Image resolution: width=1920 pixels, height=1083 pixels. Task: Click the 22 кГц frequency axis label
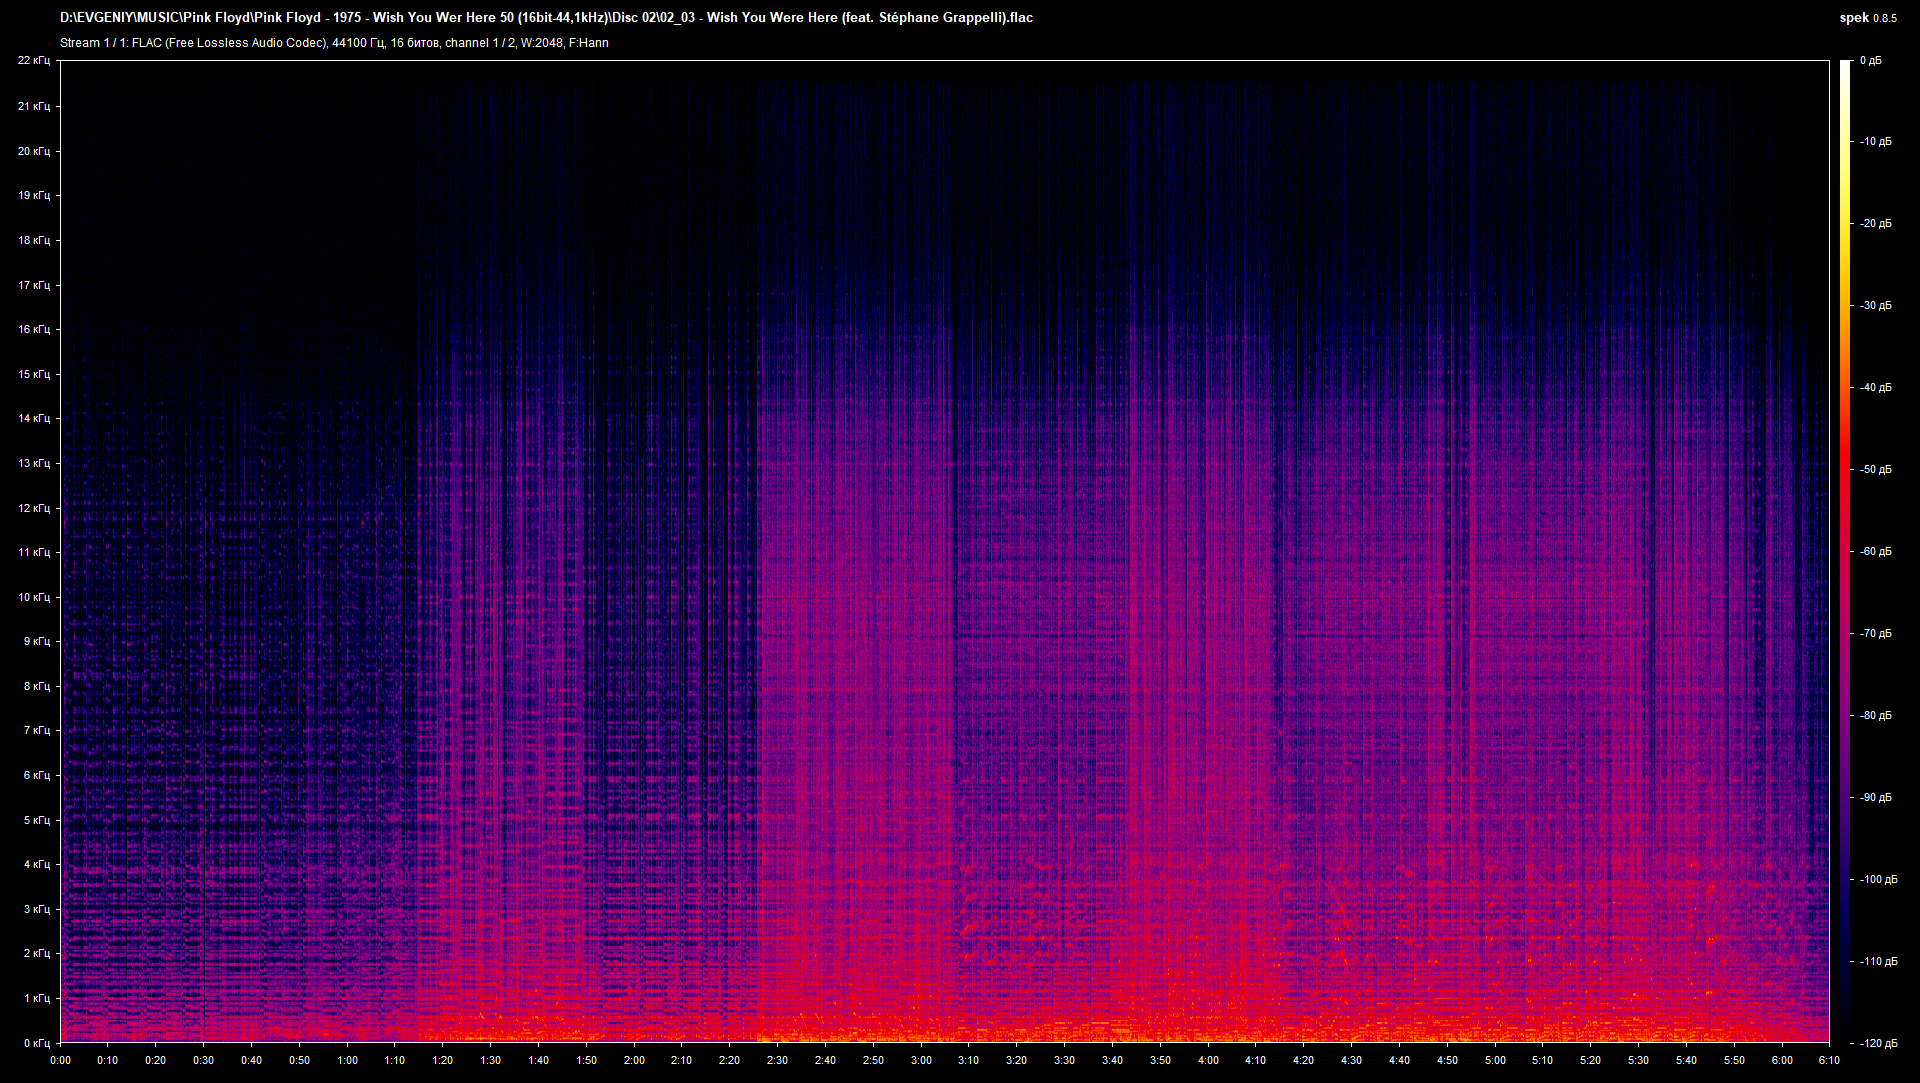click(x=36, y=59)
